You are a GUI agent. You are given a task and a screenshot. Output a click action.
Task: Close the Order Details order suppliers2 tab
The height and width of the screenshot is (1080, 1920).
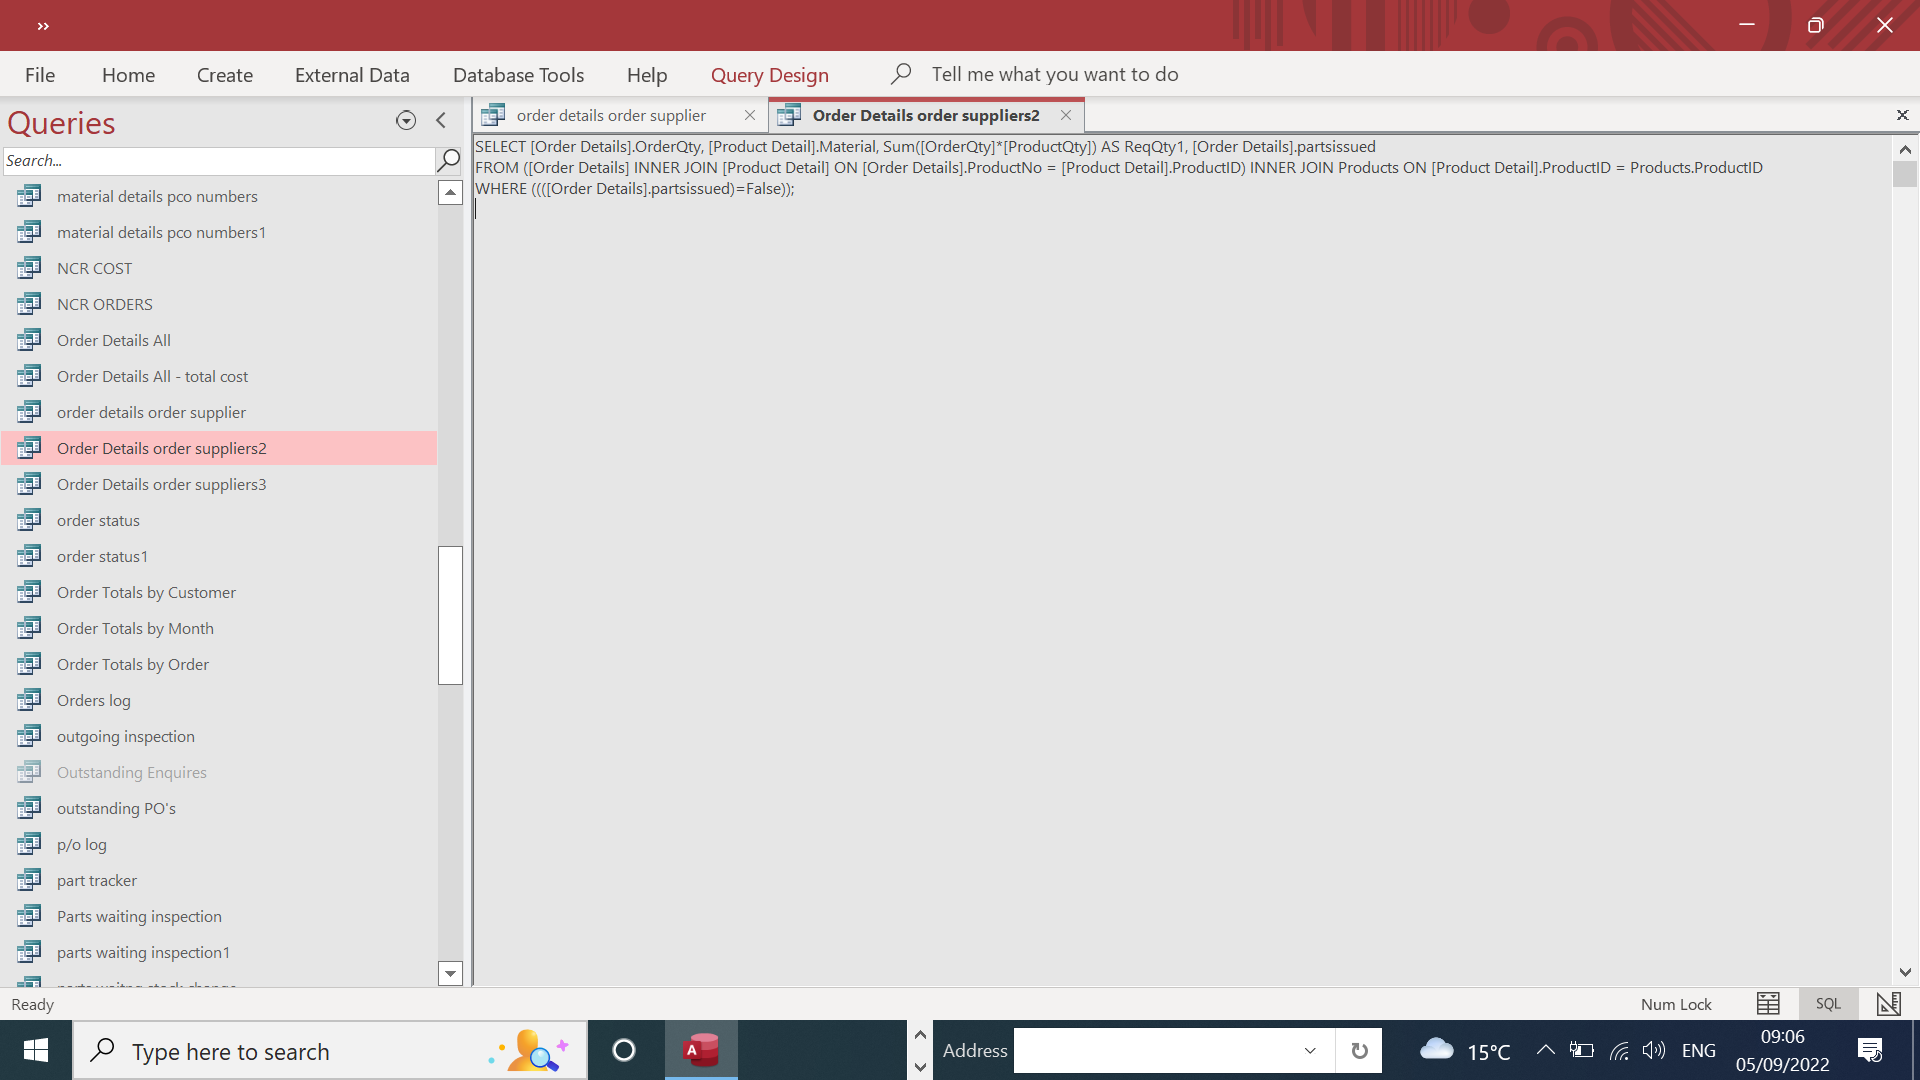point(1066,115)
